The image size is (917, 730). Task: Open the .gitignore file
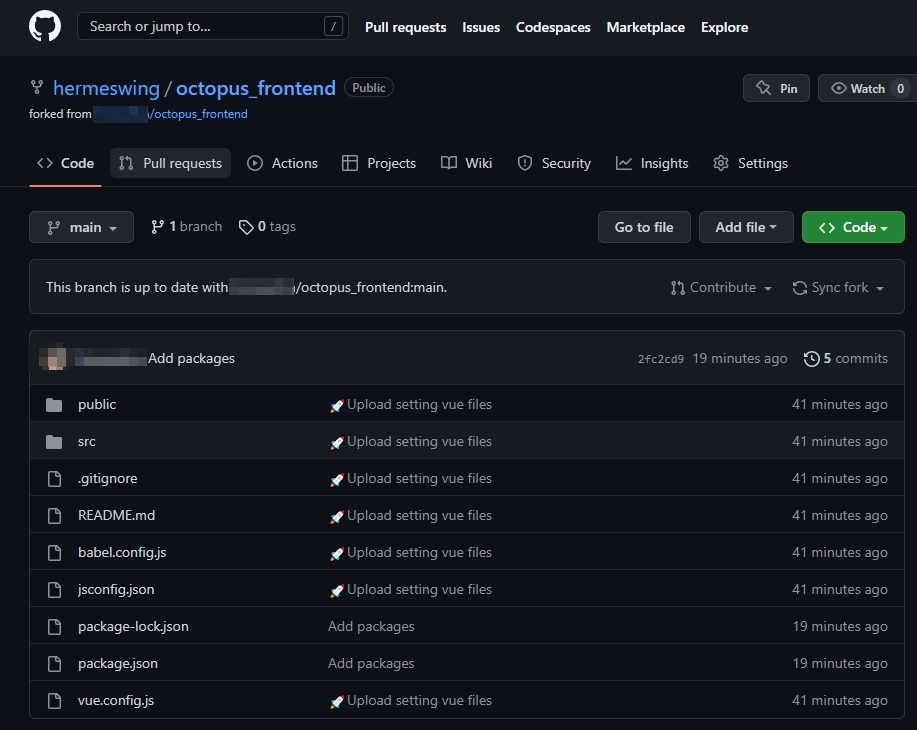pos(108,478)
